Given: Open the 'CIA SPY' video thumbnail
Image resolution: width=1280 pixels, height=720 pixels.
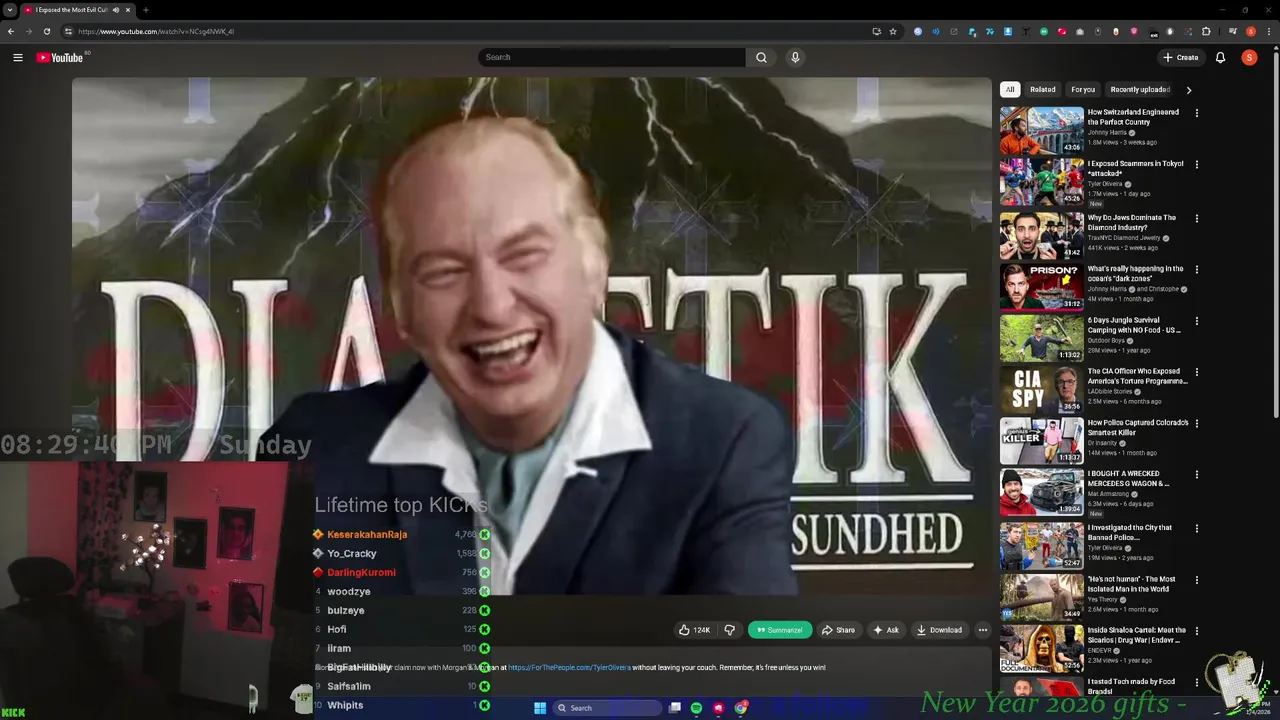Looking at the screenshot, I should pyautogui.click(x=1041, y=390).
